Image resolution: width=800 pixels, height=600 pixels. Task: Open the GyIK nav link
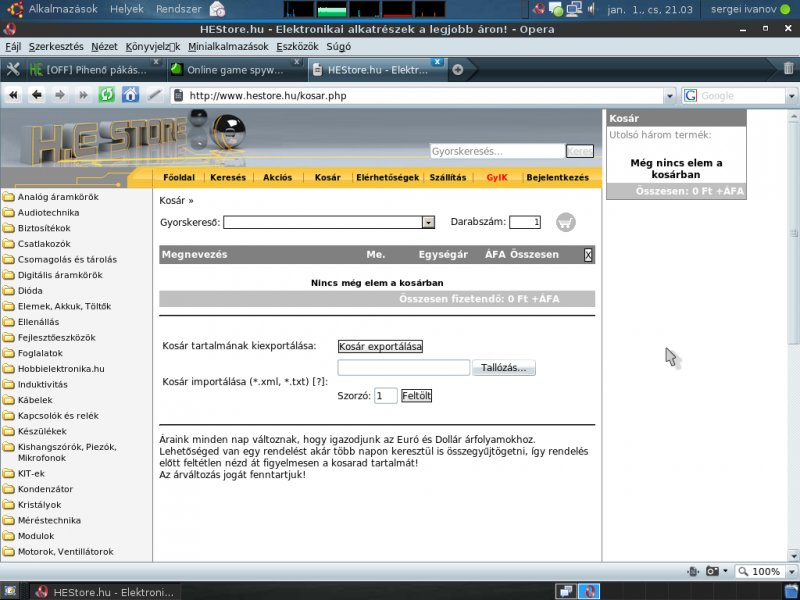496,178
